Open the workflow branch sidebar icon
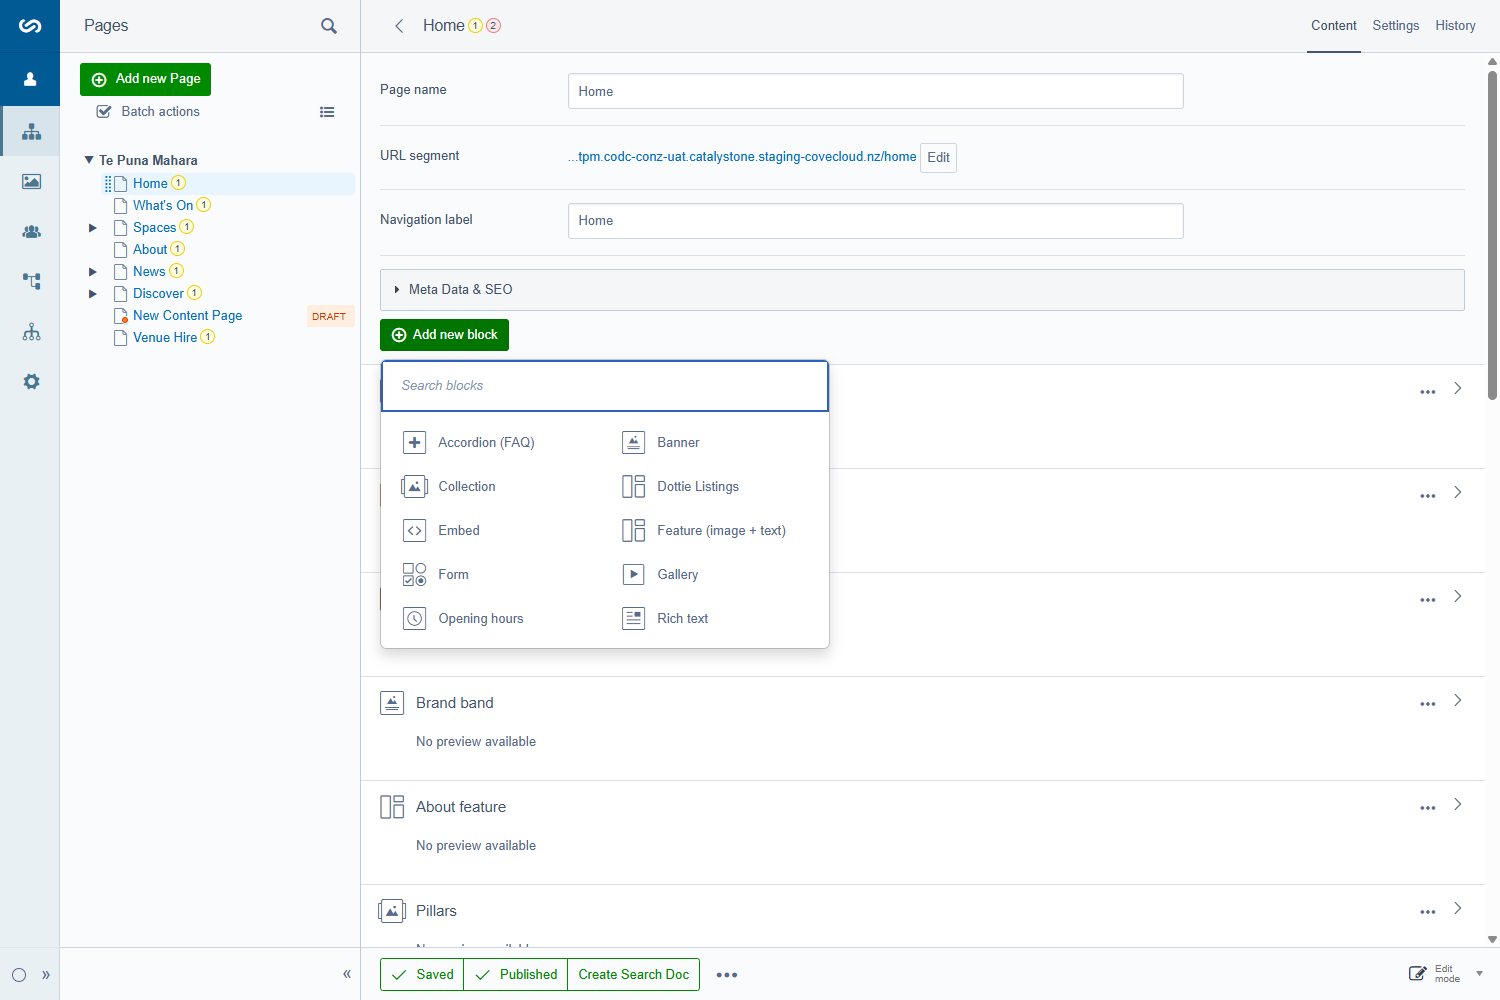 pos(31,281)
